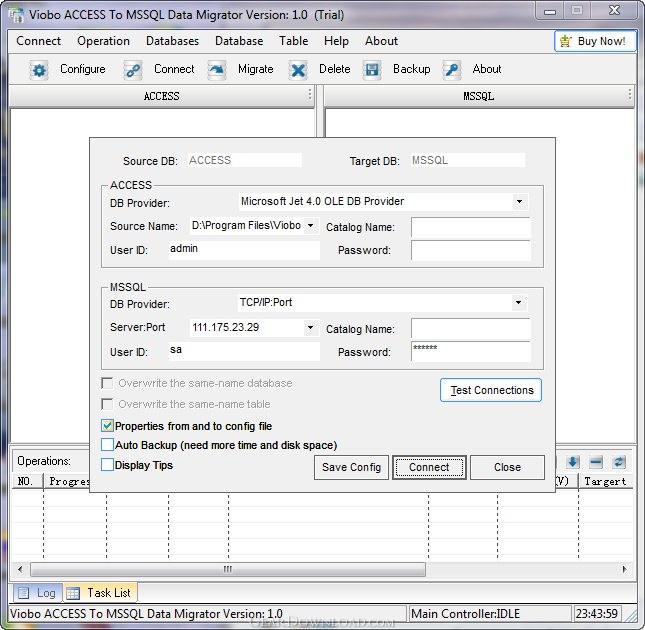Click the Targert column header

click(606, 481)
